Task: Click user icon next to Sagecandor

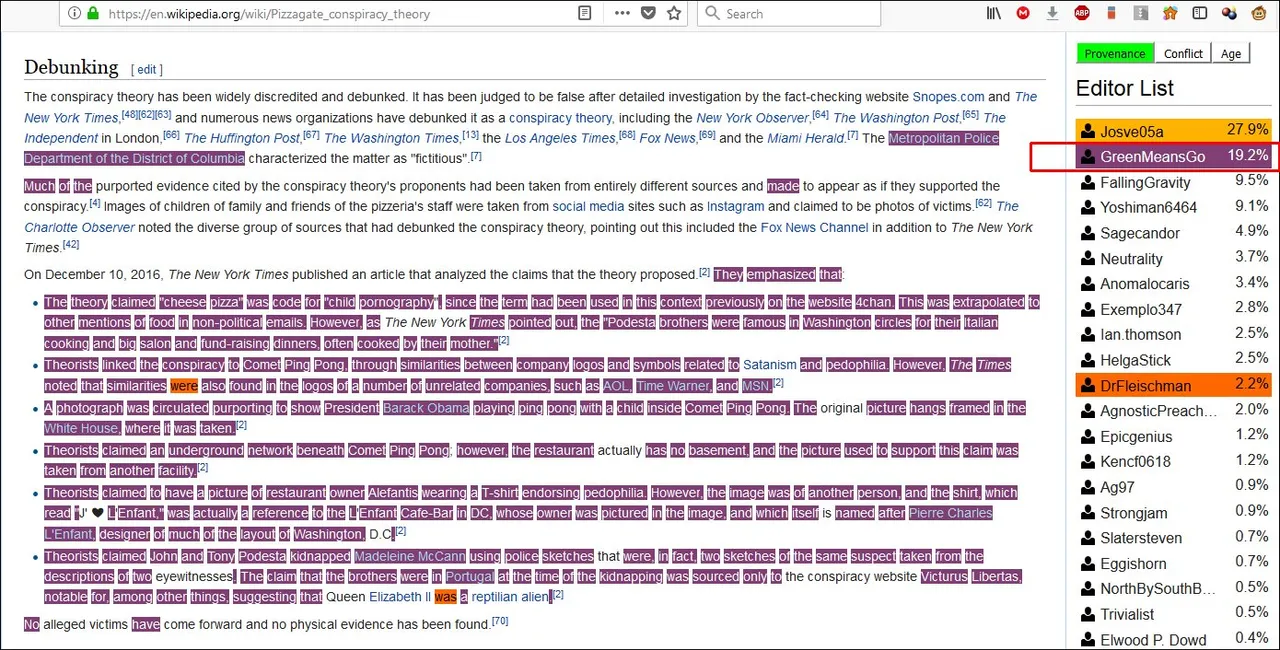Action: [1089, 233]
